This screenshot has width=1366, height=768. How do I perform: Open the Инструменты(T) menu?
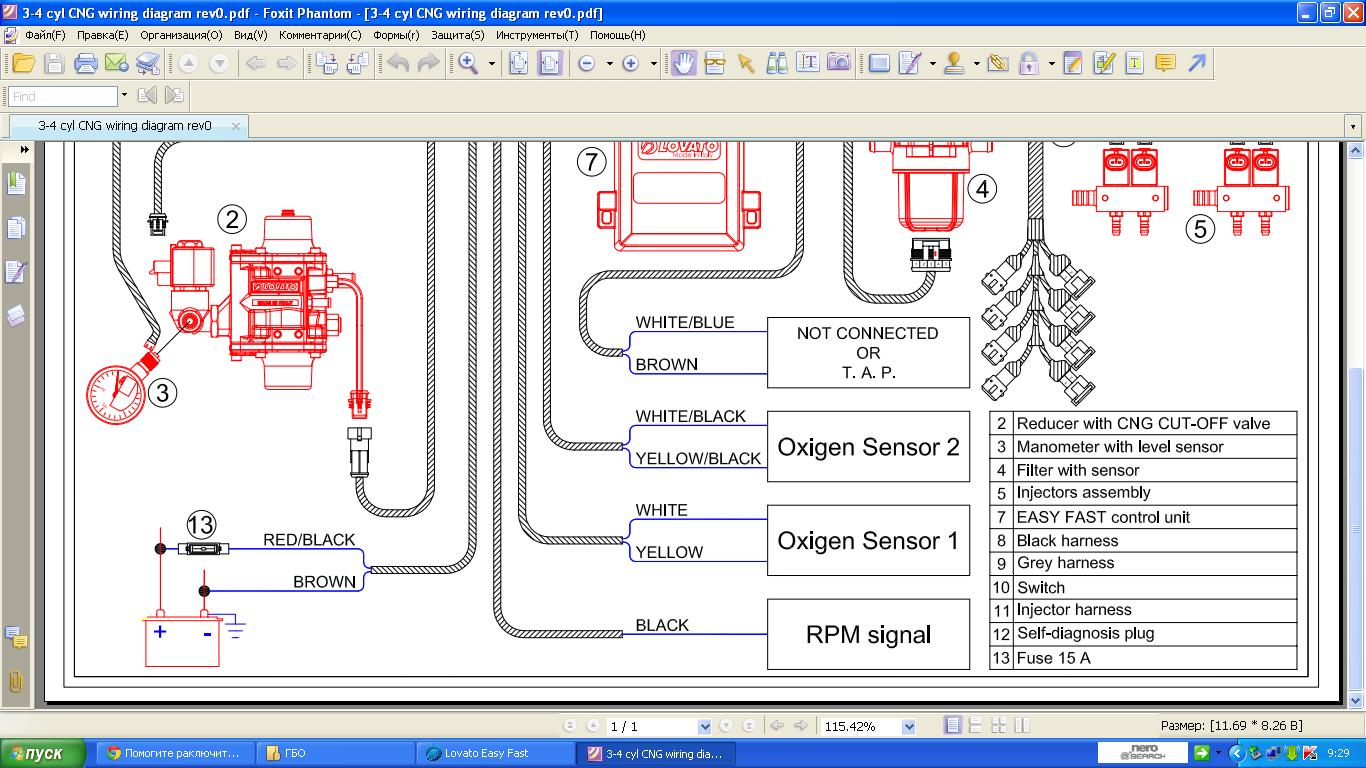(x=537, y=35)
